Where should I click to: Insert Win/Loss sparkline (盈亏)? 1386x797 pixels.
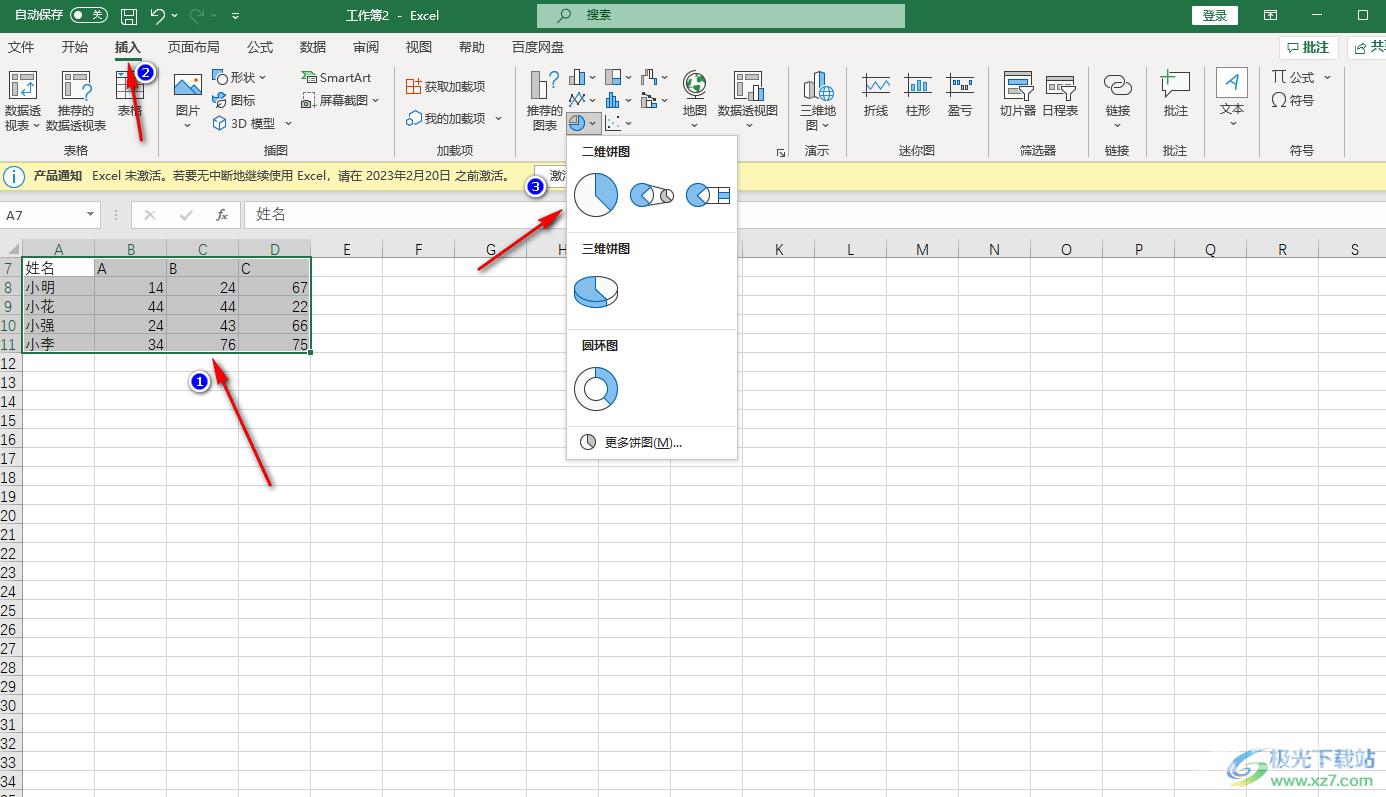[960, 95]
